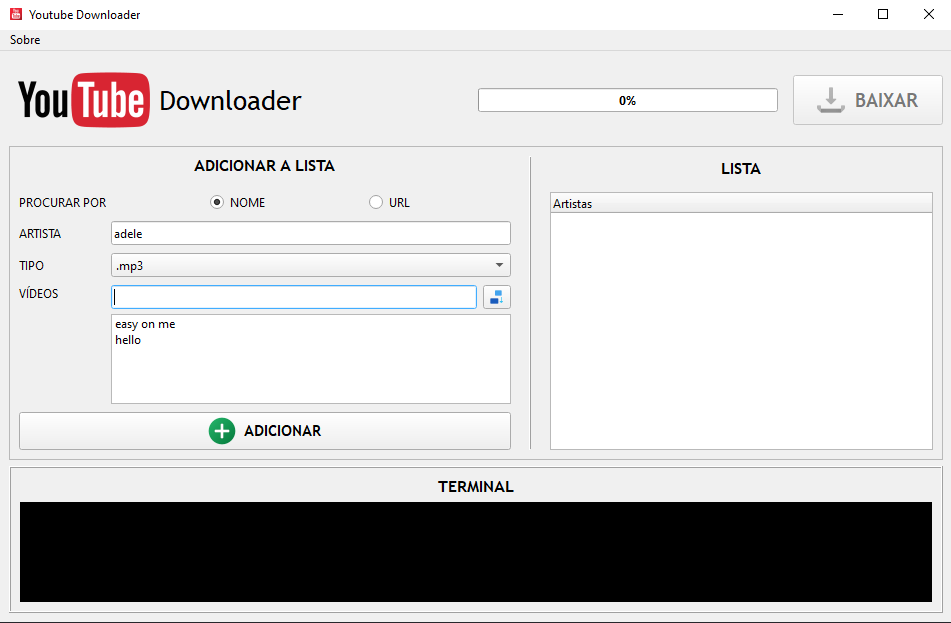The image size is (951, 623).
Task: Minimize the Youtube Downloader window
Action: tap(838, 14)
